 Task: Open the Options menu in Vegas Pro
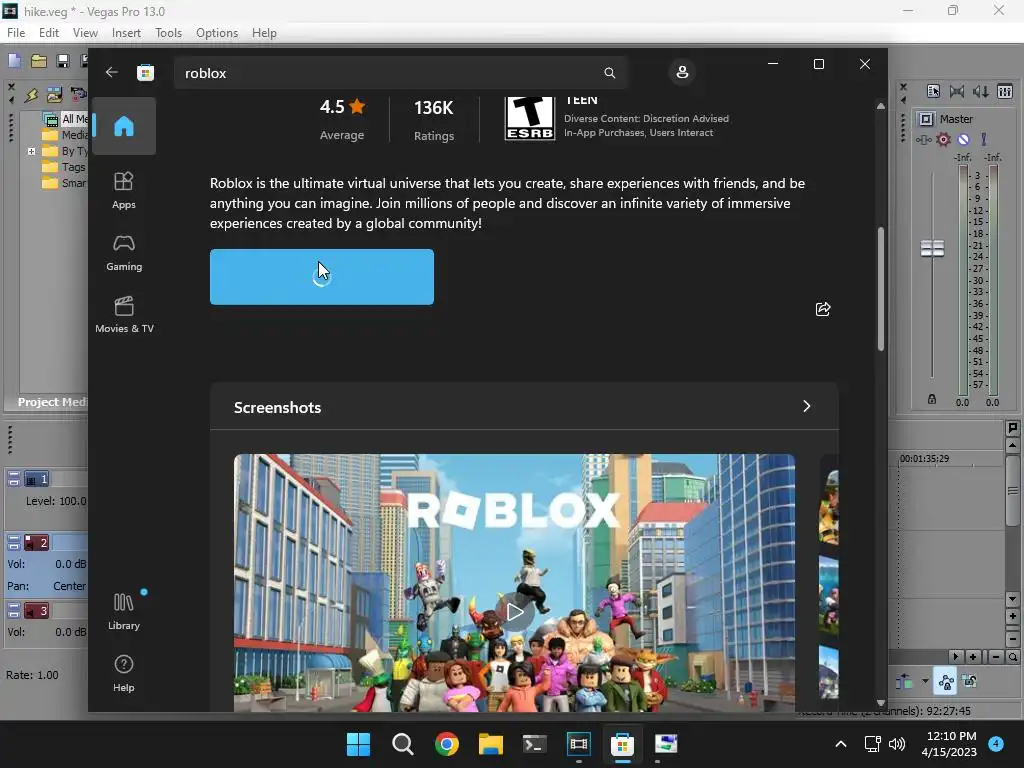click(217, 33)
